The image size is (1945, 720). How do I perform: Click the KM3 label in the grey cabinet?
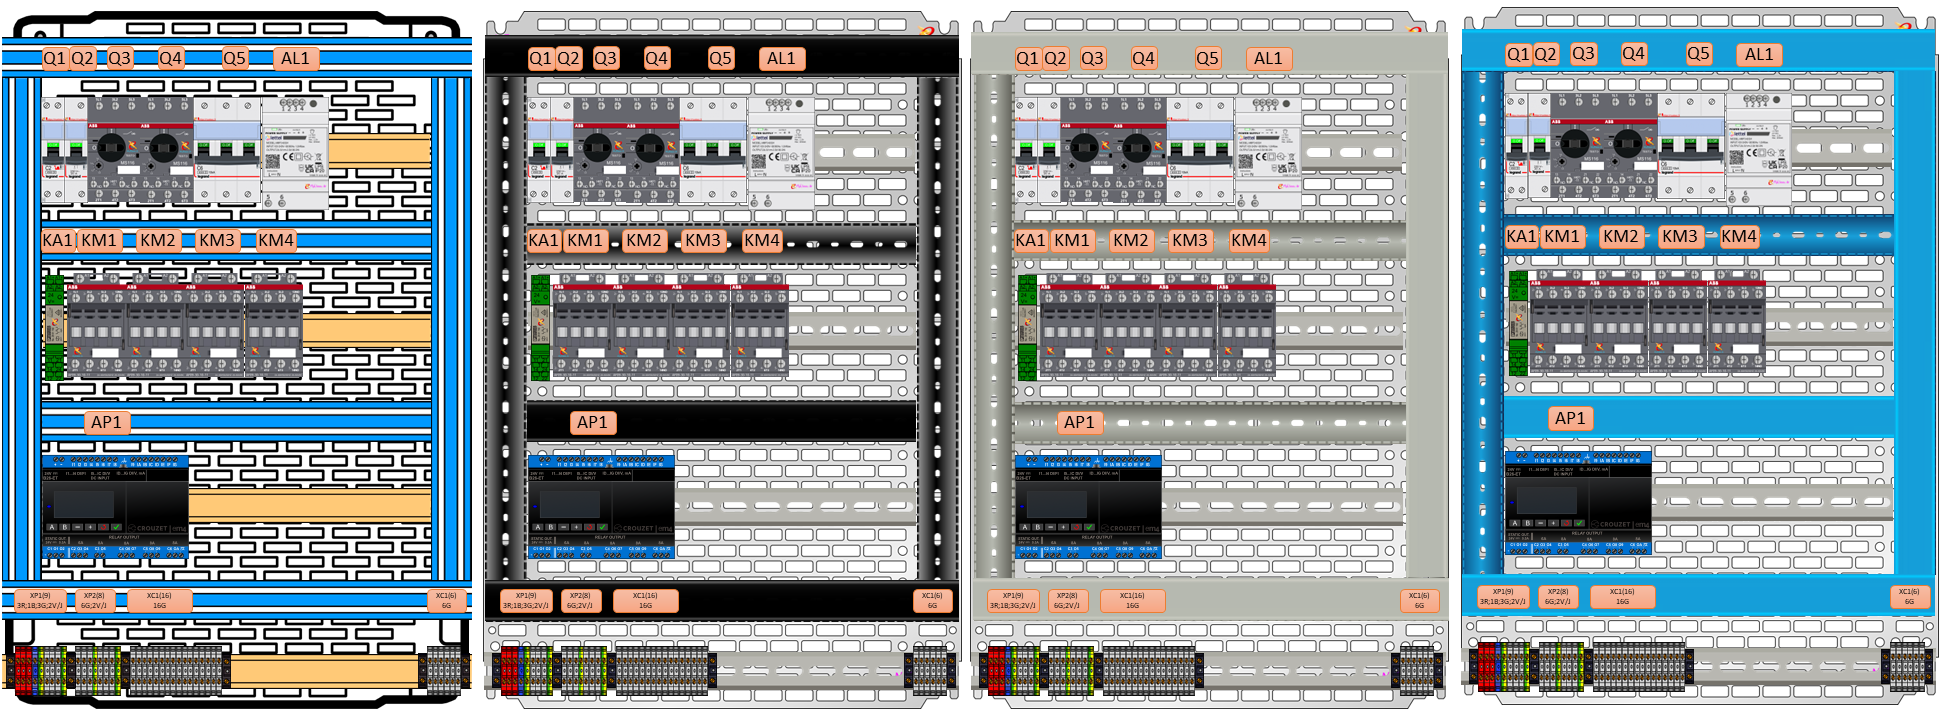[1189, 241]
